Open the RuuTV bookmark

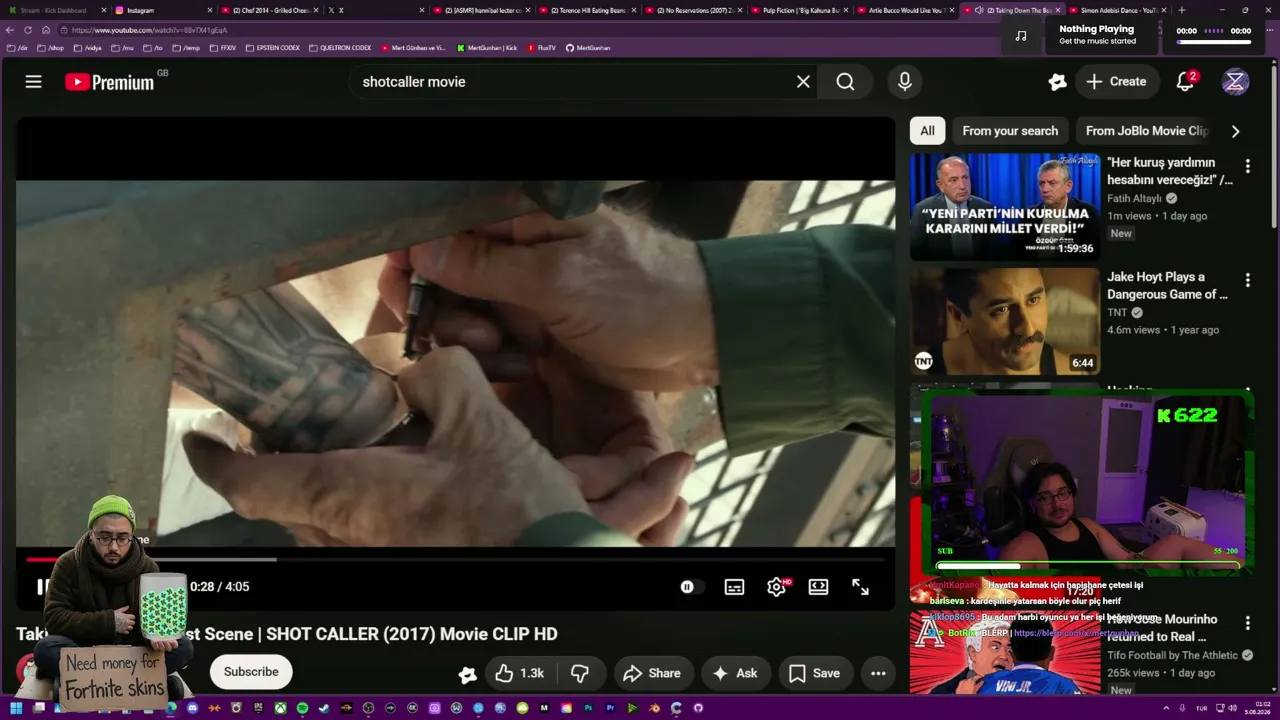(x=541, y=48)
